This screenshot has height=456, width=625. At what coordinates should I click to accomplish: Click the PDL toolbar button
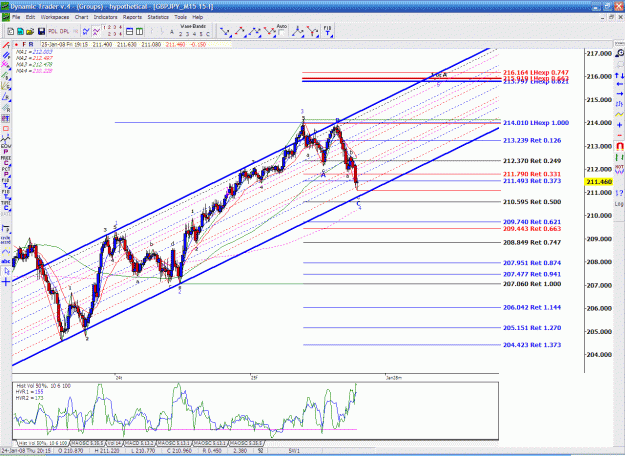point(53,31)
